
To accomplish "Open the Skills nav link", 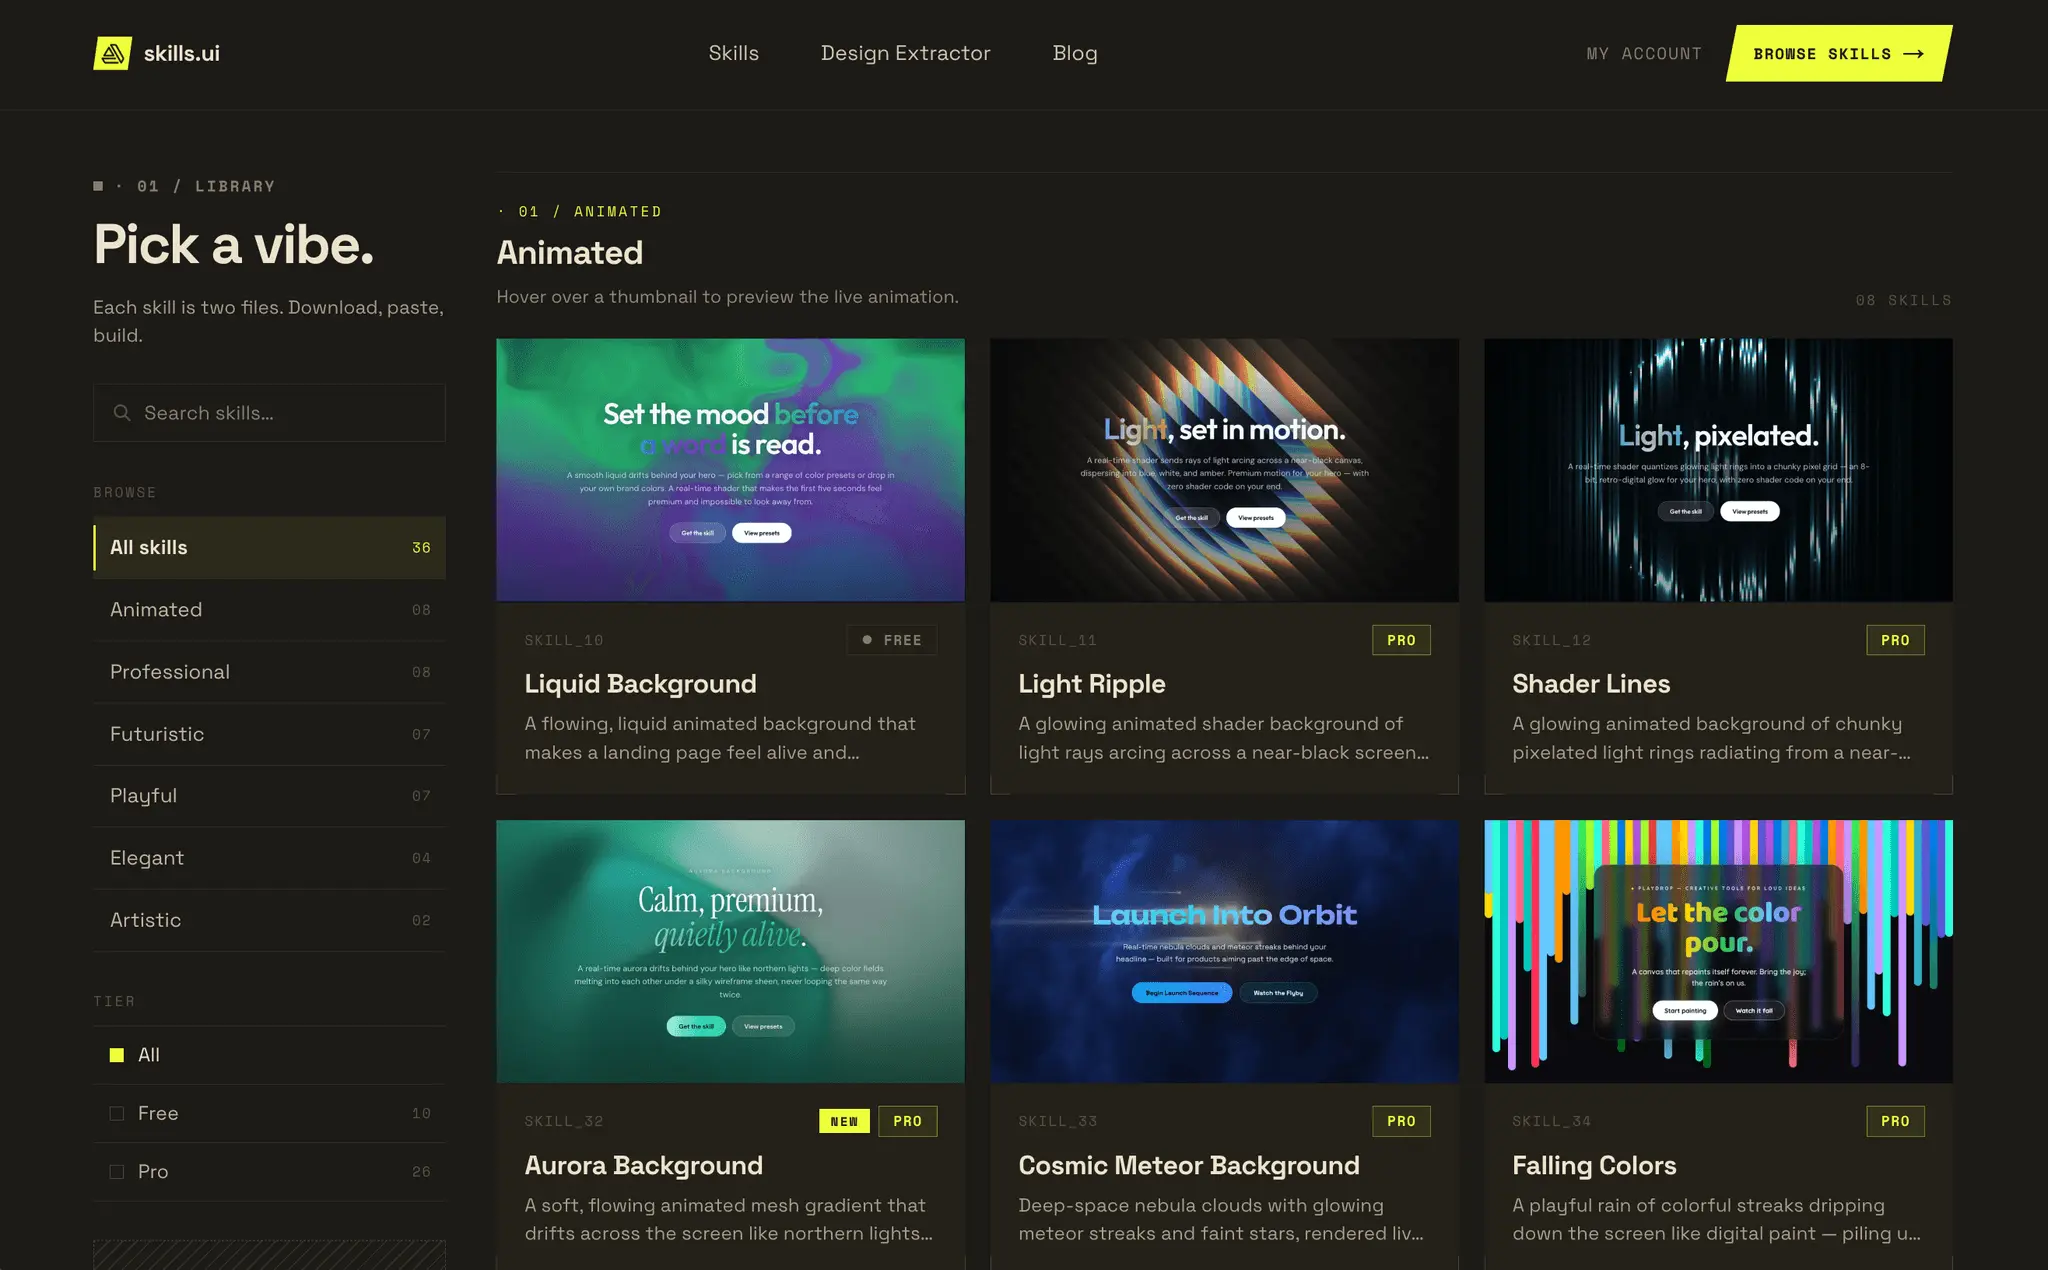I will (x=734, y=53).
